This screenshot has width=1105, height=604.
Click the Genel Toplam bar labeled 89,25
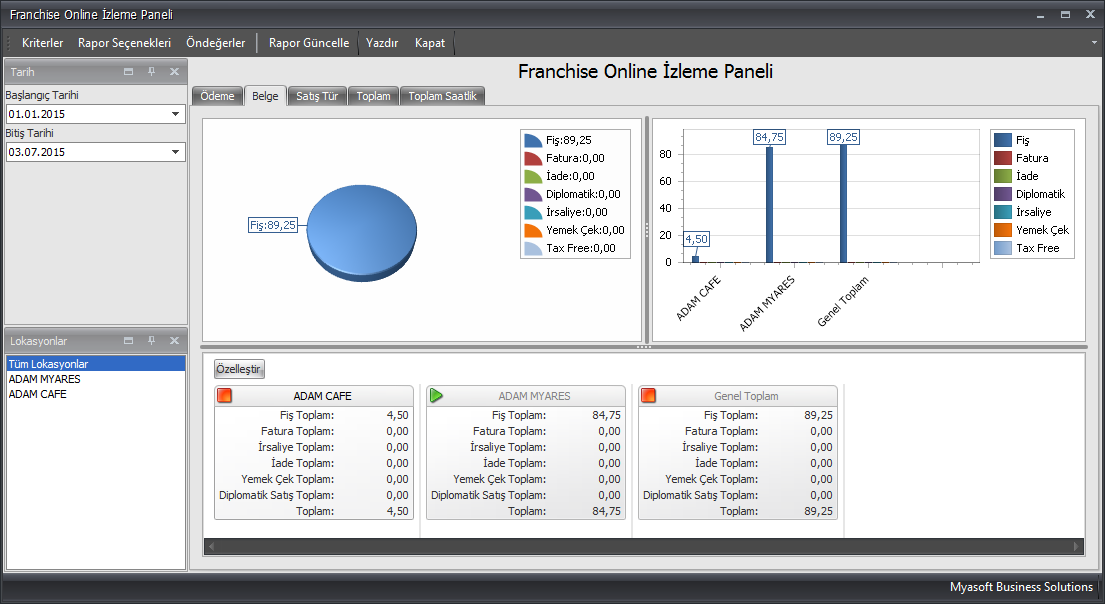coord(844,204)
